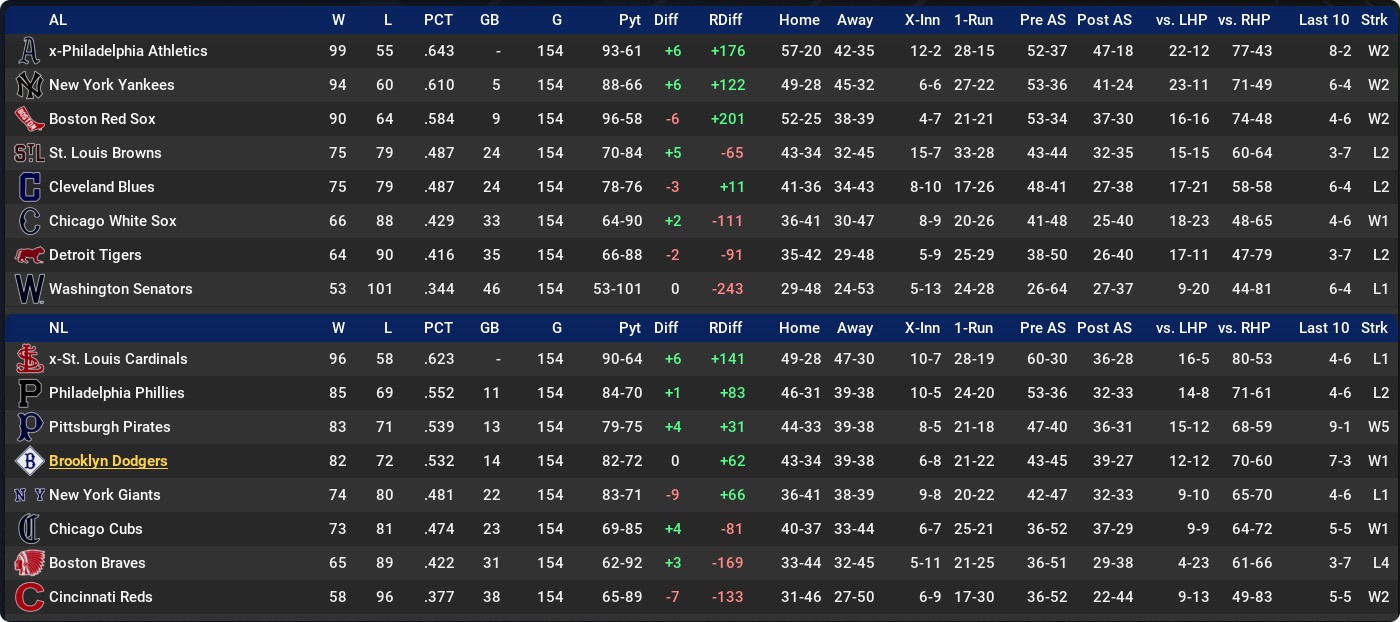Click the Boston Braves logo icon
This screenshot has height=622, width=1400.
click(x=29, y=563)
